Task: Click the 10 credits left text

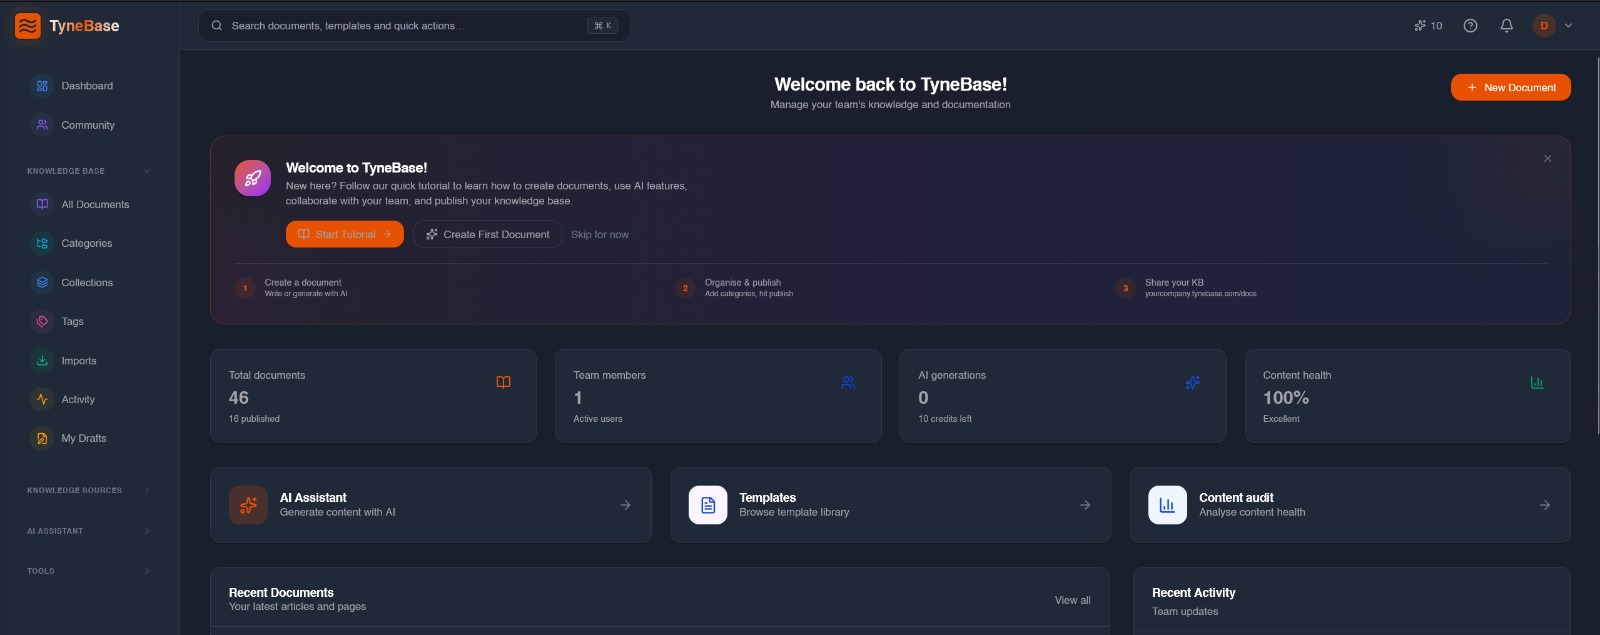Action: [945, 419]
